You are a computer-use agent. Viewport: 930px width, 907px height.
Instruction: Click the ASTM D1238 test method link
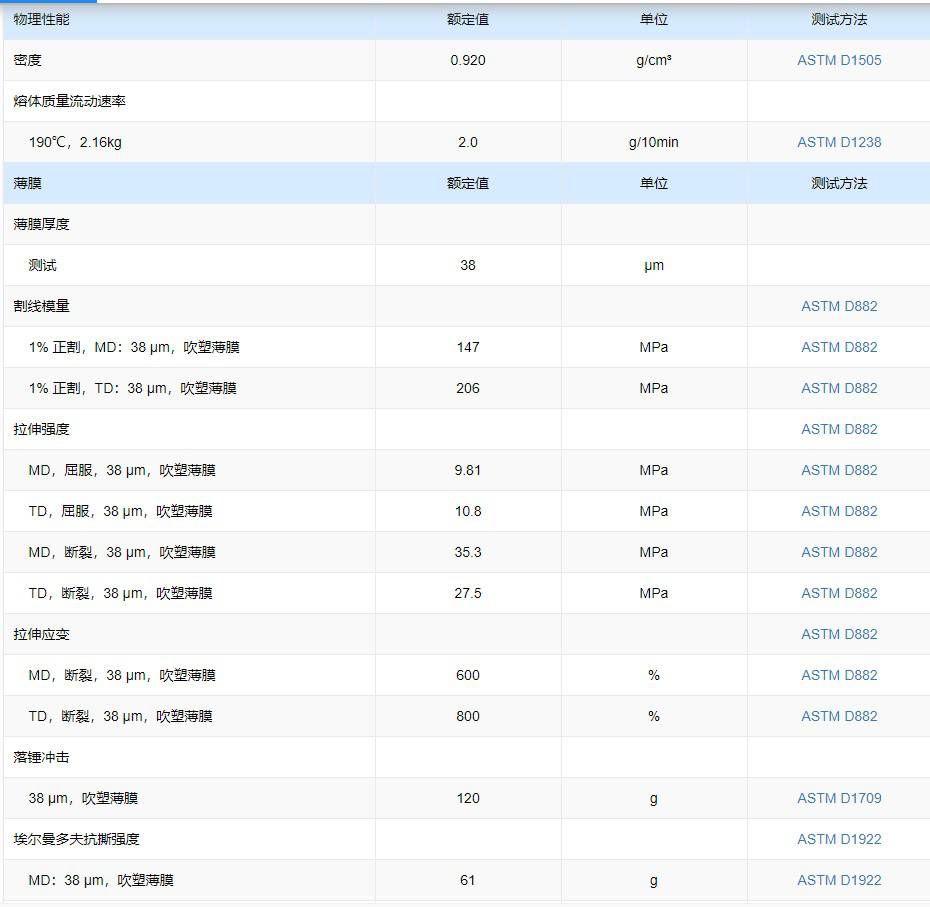tap(839, 142)
